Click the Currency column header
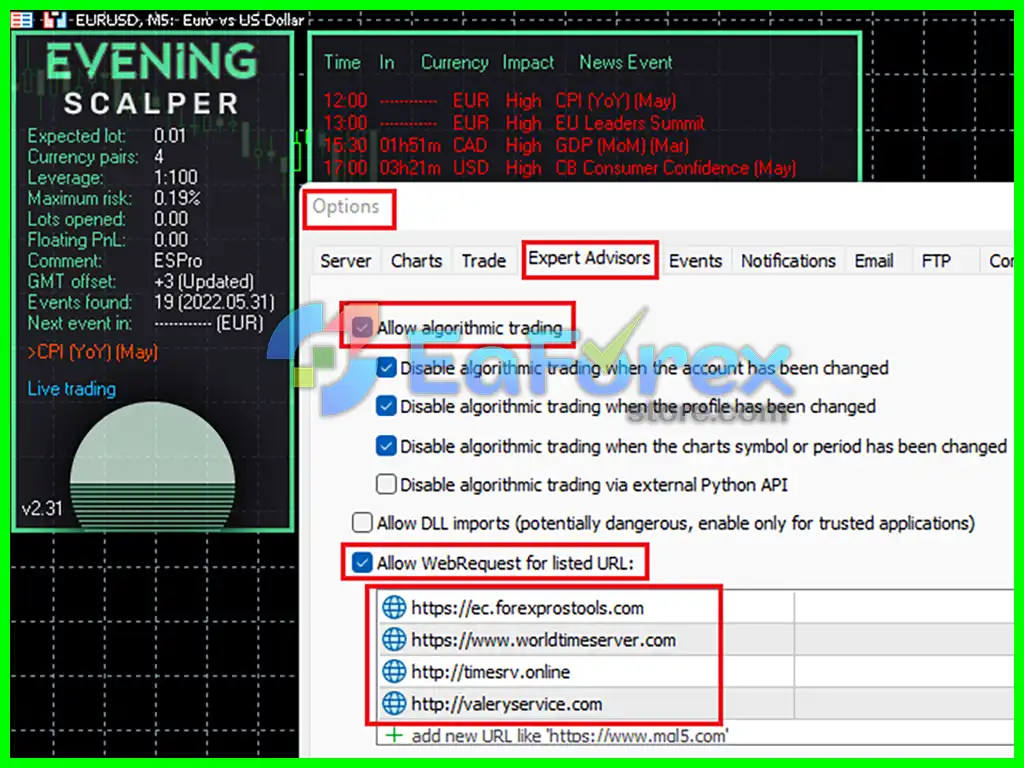1024x768 pixels. [x=455, y=62]
